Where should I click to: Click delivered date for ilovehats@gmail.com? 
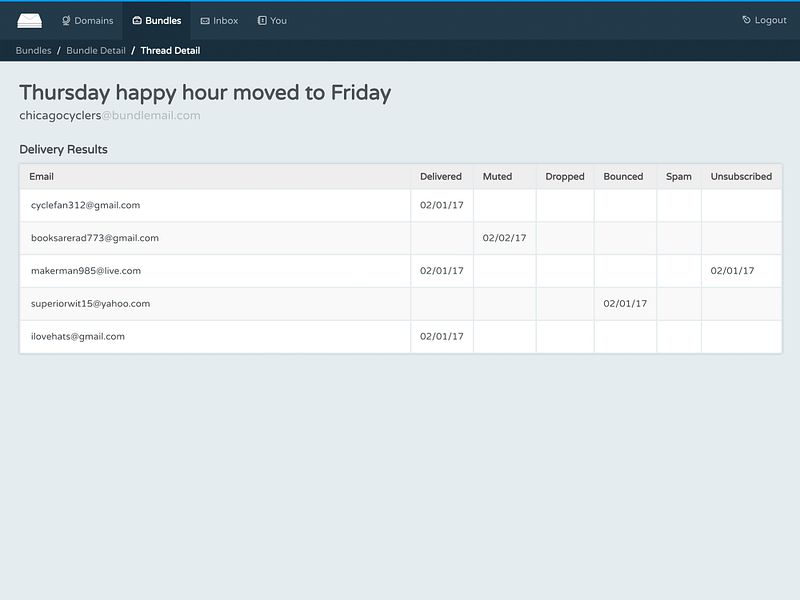(x=442, y=336)
